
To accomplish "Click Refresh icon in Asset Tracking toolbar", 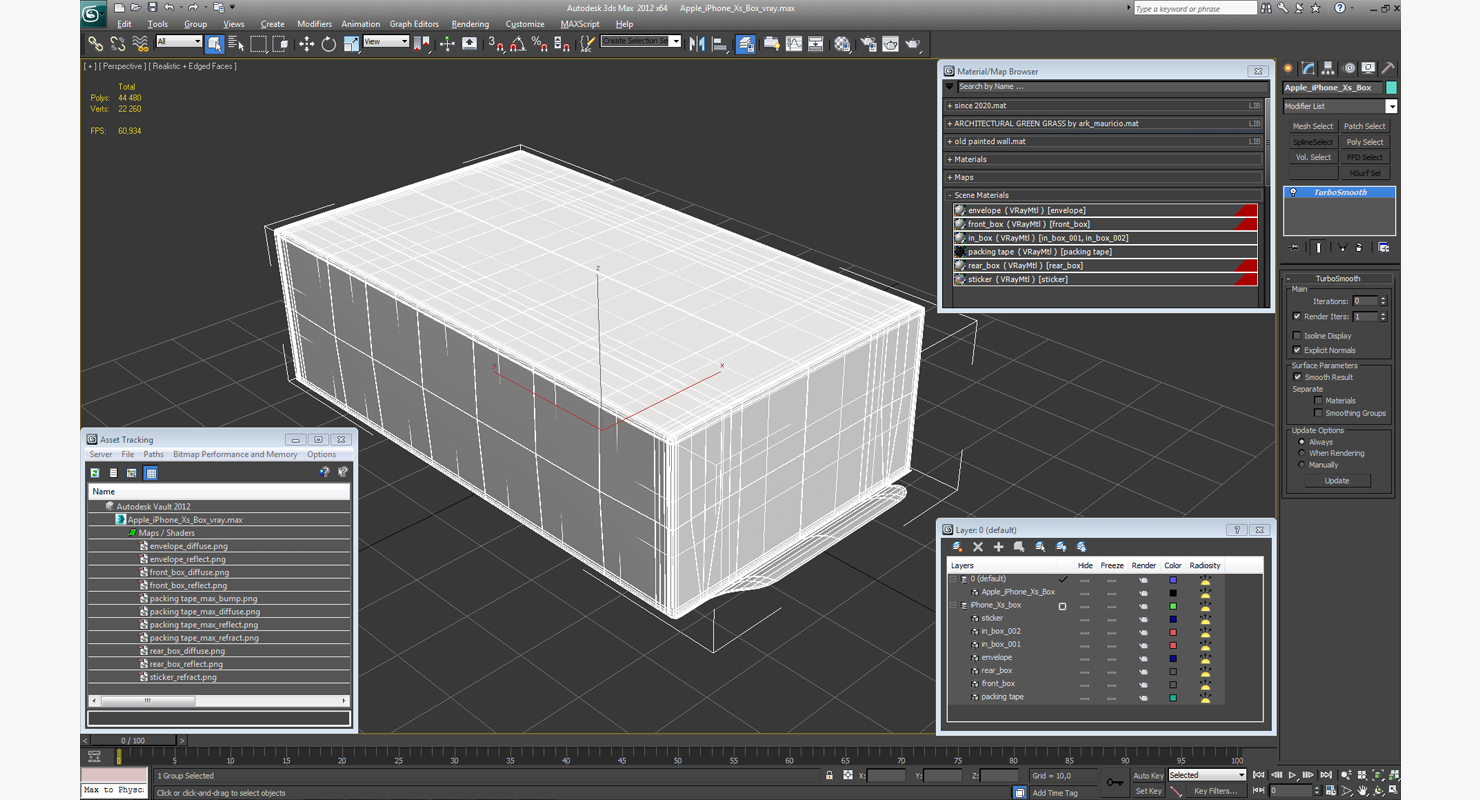I will 95,473.
